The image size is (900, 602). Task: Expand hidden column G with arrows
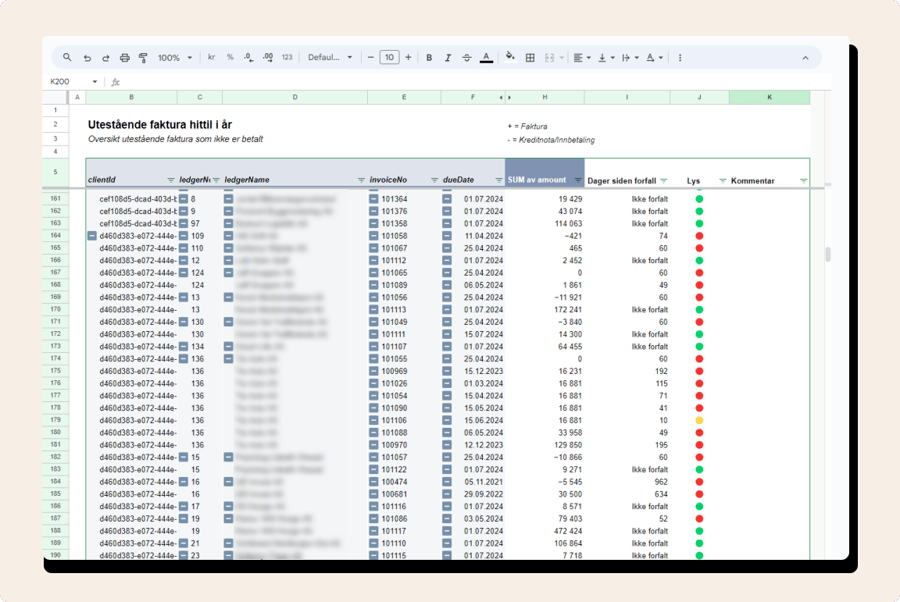tap(505, 98)
